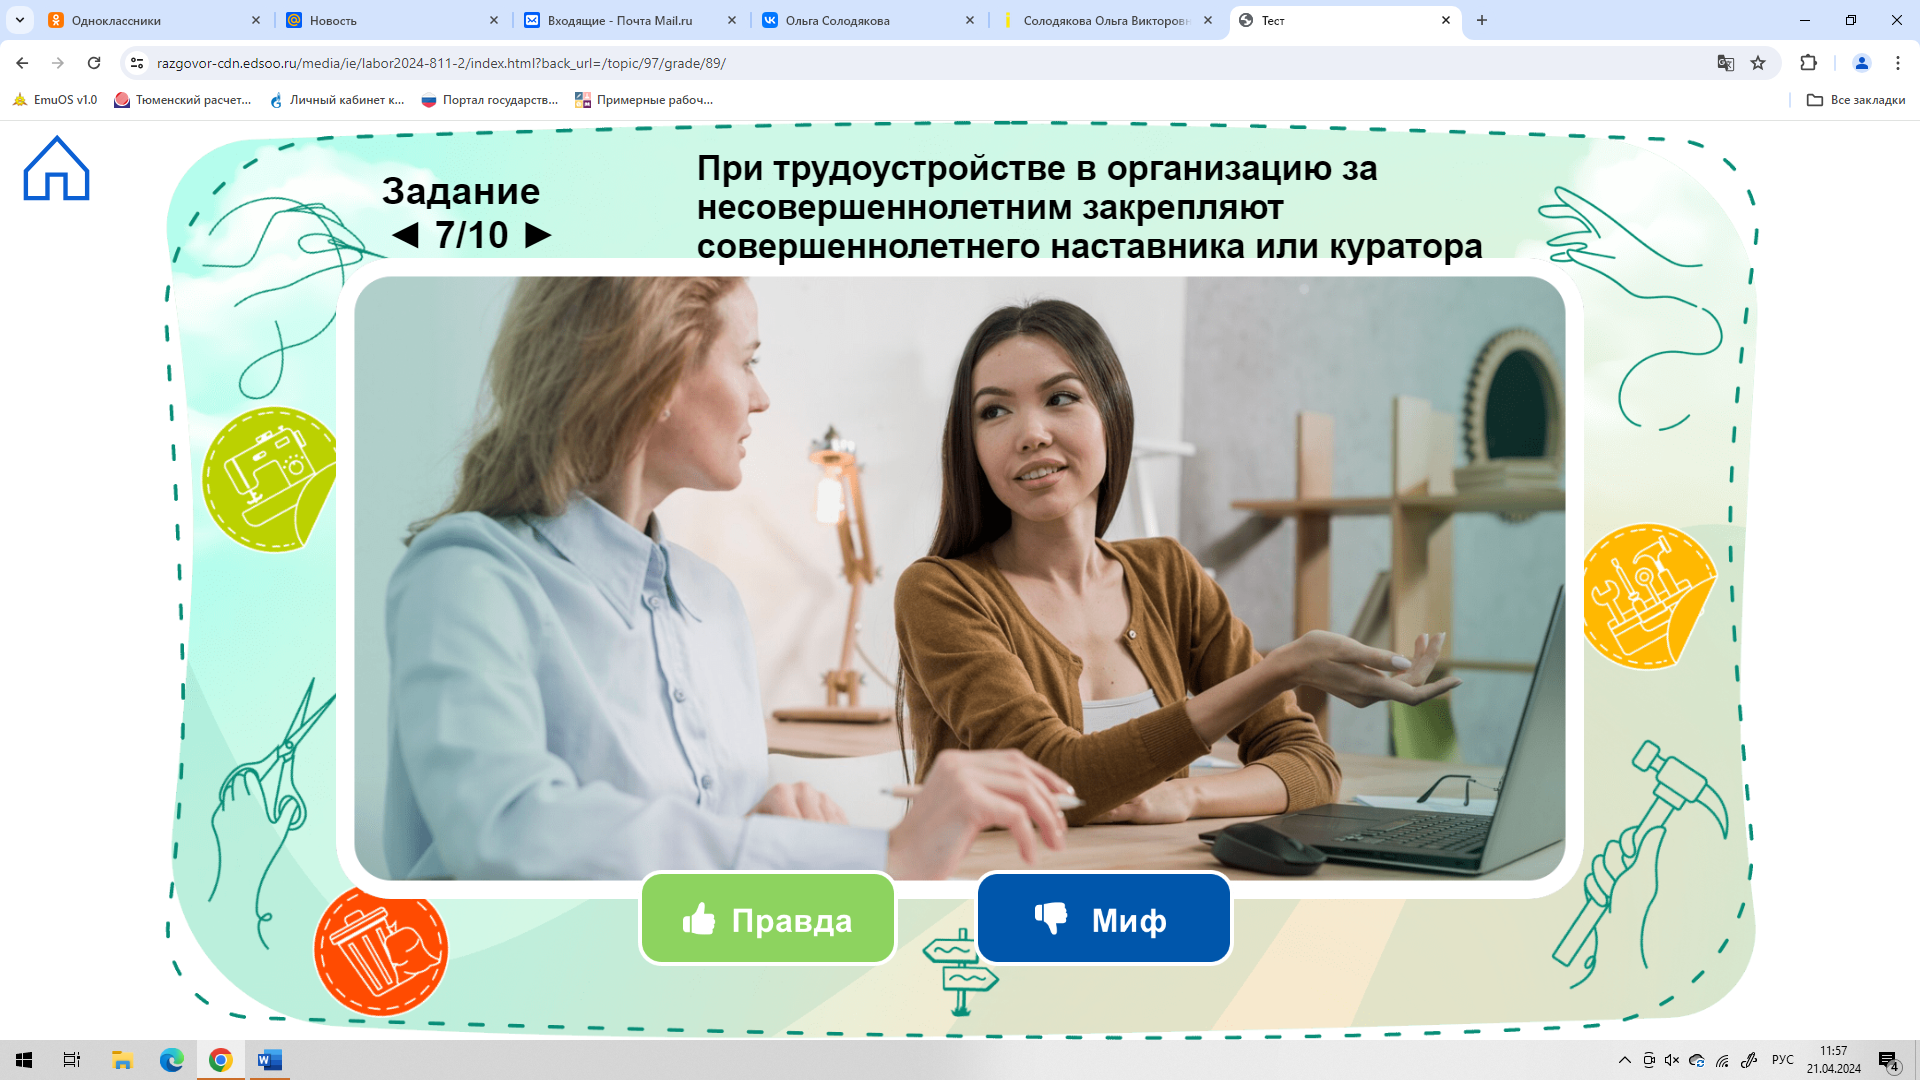
Task: Click the blue home icon
Action: pyautogui.click(x=56, y=168)
